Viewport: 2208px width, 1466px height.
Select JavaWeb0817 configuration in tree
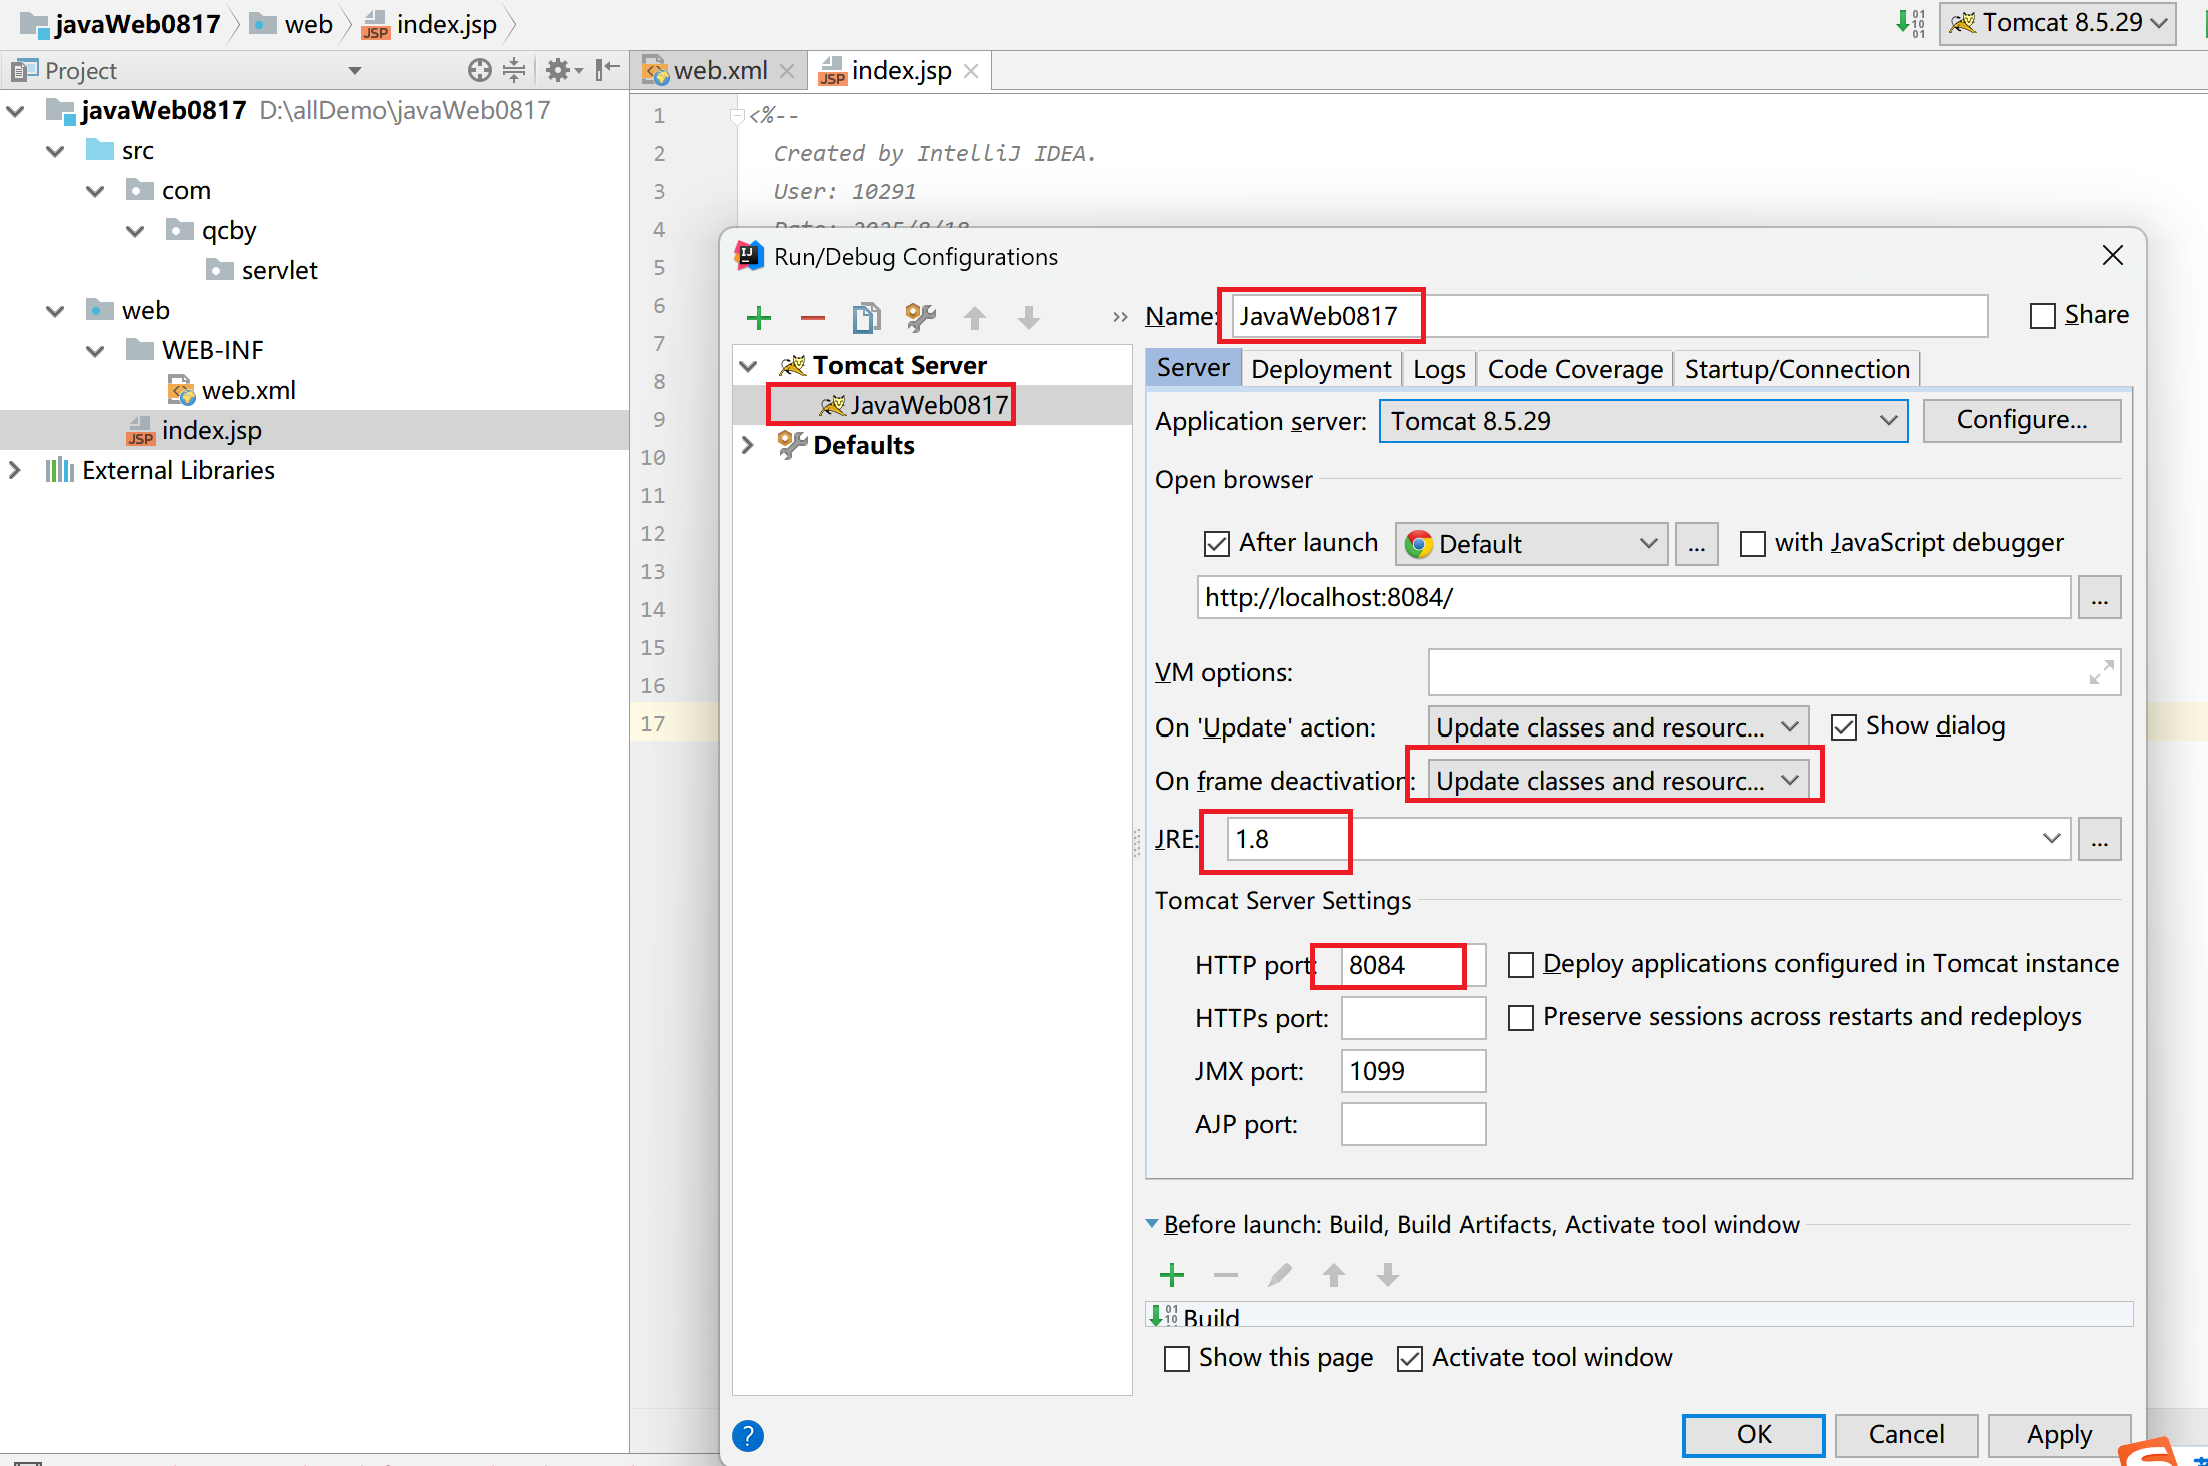pyautogui.click(x=929, y=405)
